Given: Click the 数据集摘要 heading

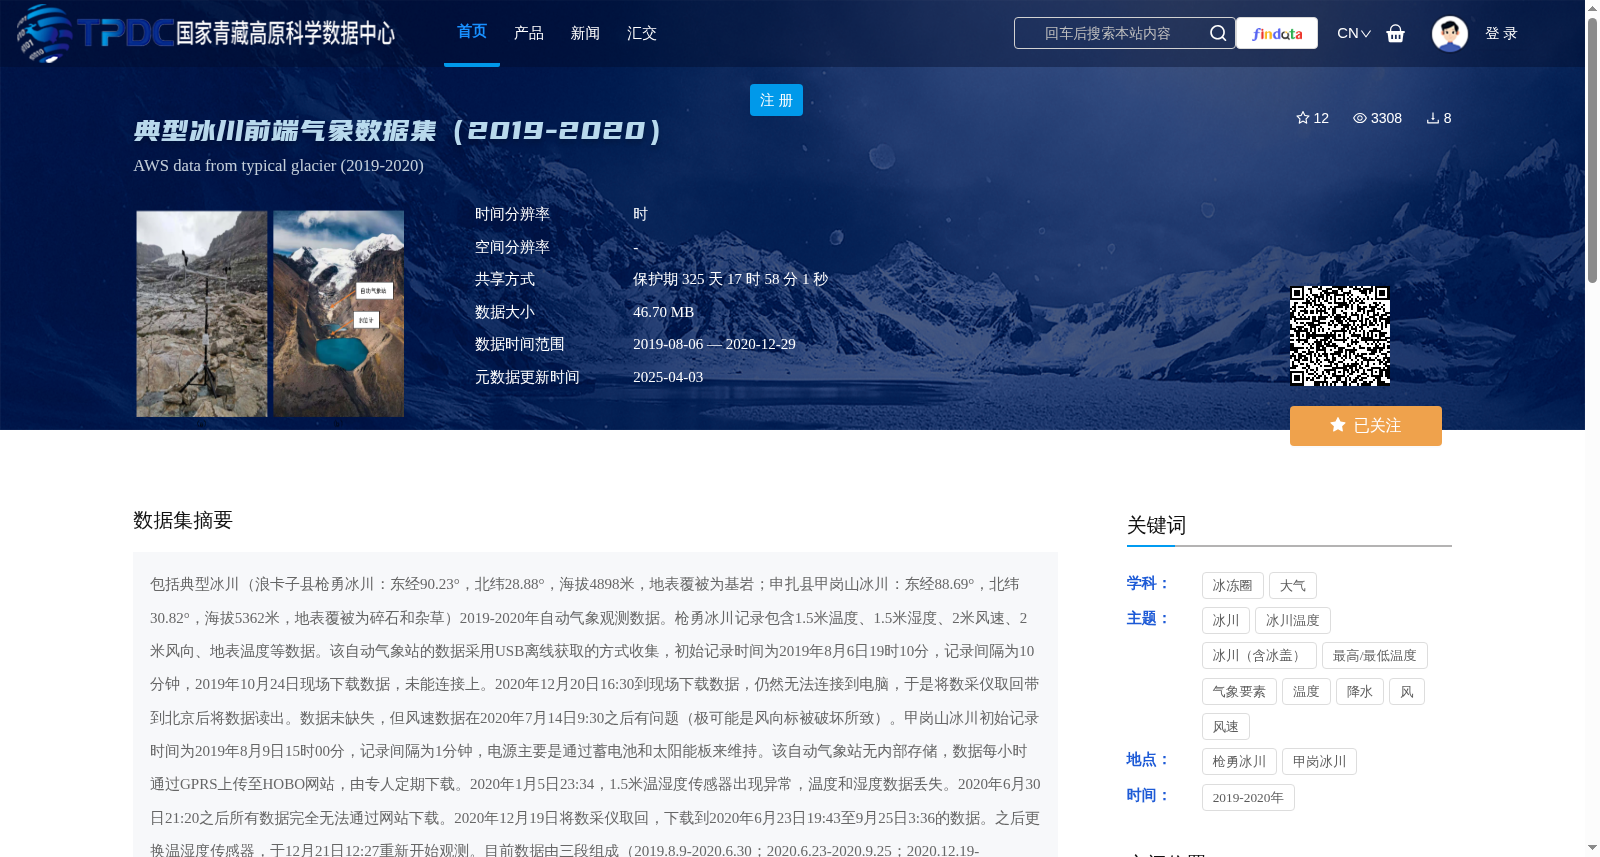Looking at the screenshot, I should click(183, 520).
